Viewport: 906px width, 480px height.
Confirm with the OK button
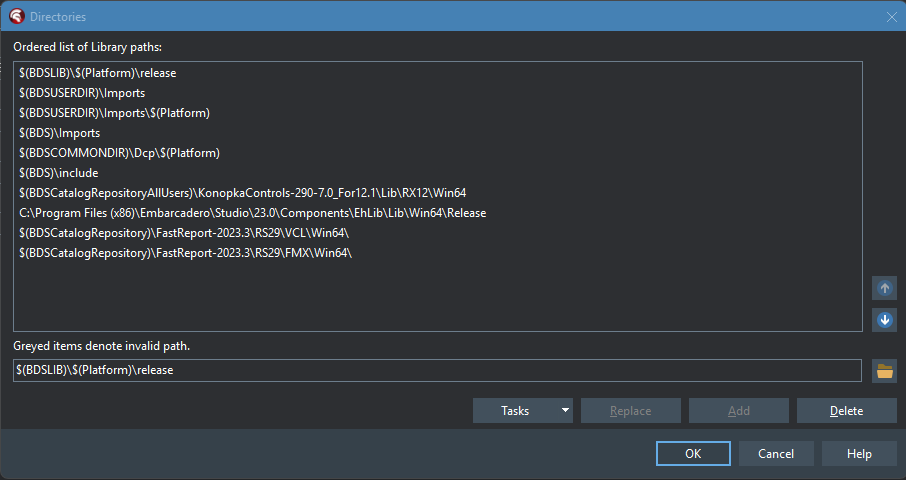click(x=693, y=453)
